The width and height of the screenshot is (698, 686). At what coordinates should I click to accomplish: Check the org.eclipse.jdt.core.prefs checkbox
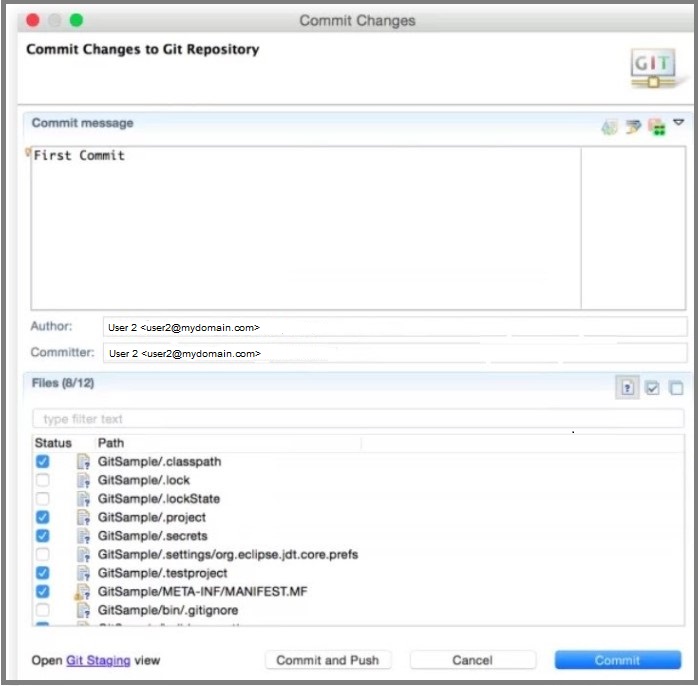click(43, 554)
